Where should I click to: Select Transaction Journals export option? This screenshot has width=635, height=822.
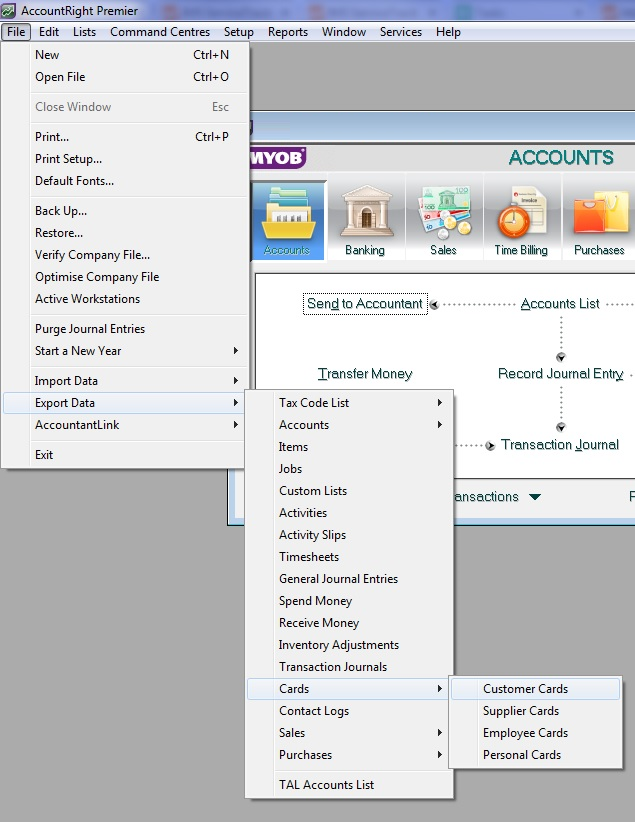tap(349, 667)
